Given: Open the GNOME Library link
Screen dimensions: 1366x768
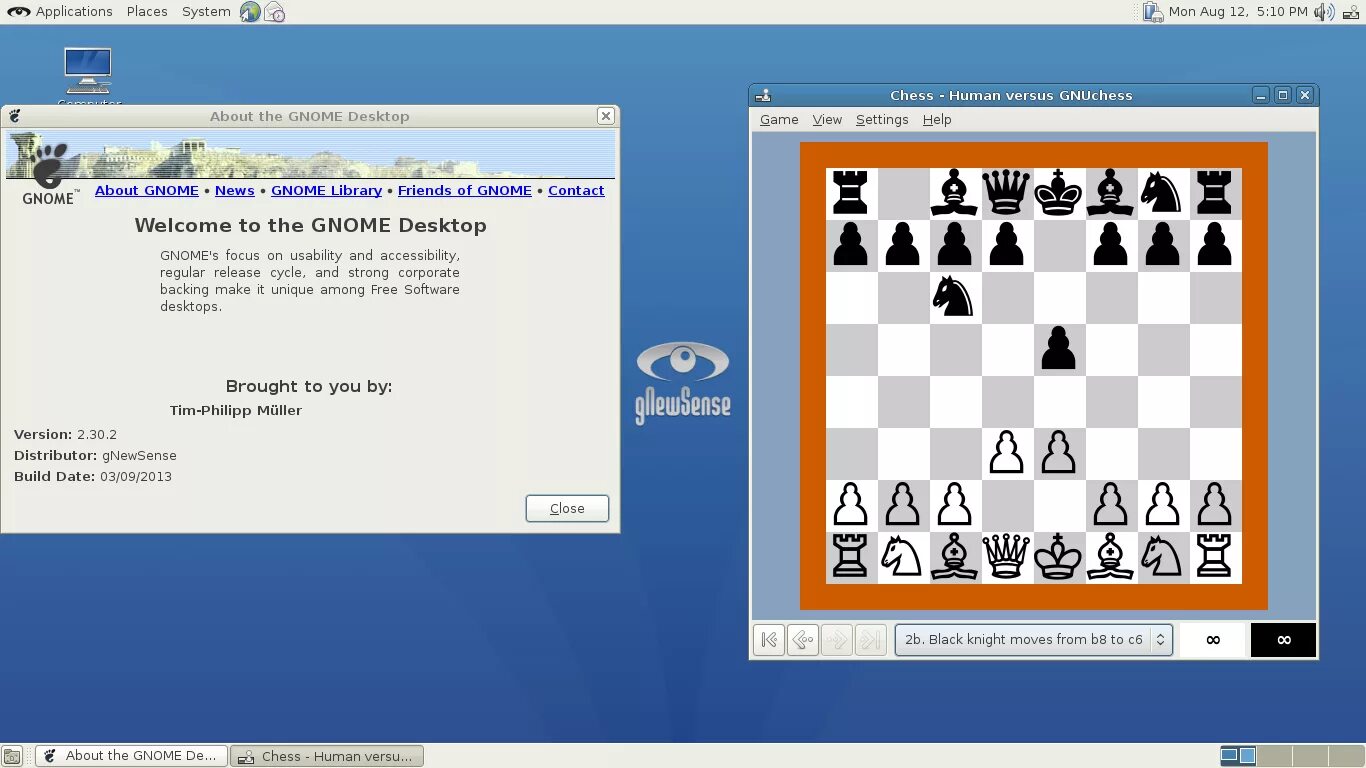Looking at the screenshot, I should (327, 190).
